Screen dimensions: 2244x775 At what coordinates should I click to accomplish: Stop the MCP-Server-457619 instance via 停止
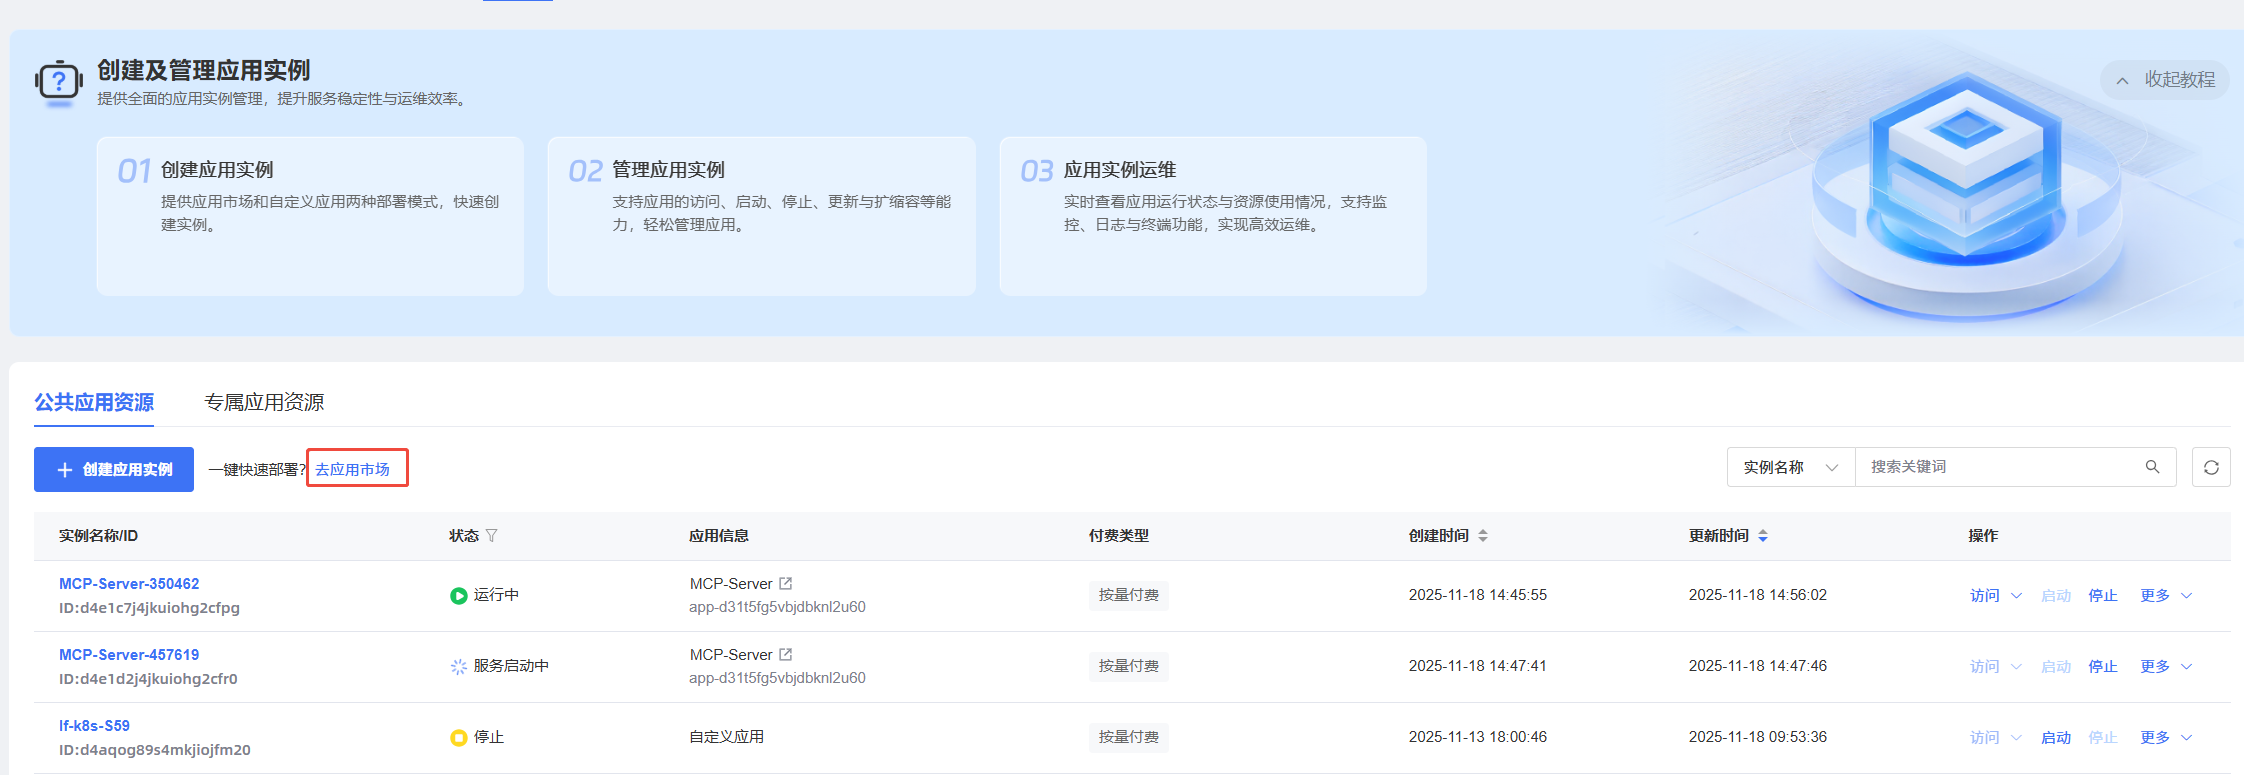[x=2103, y=667]
